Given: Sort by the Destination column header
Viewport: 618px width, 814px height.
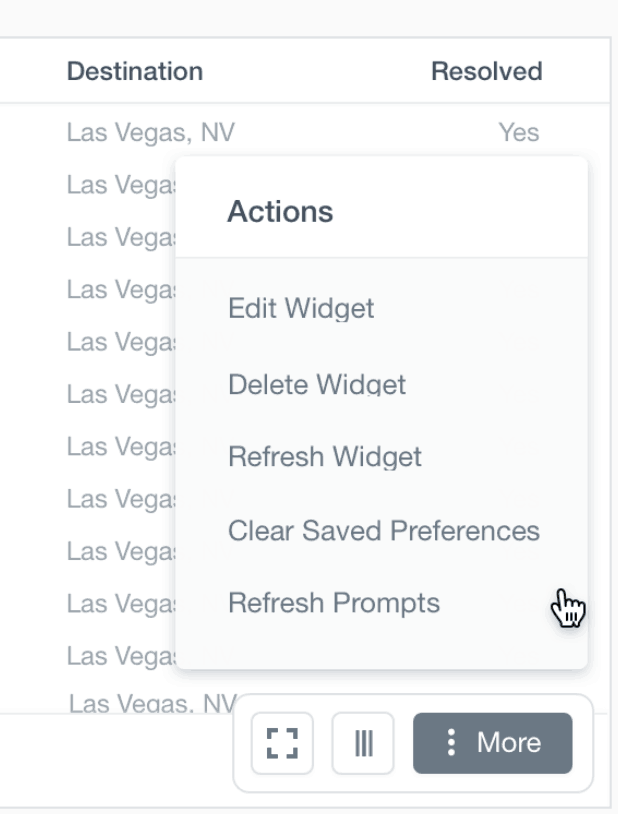Looking at the screenshot, I should click(135, 72).
